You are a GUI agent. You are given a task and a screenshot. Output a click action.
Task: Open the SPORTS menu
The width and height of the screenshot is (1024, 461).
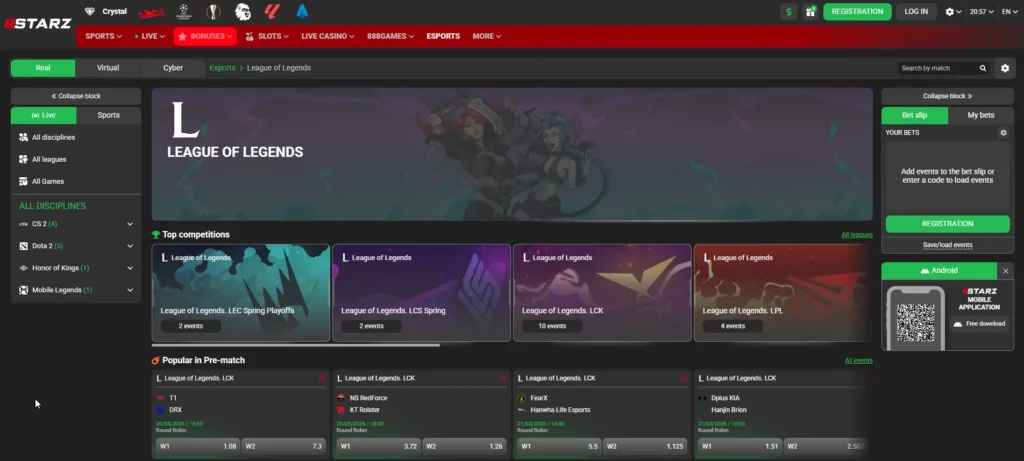[103, 37]
